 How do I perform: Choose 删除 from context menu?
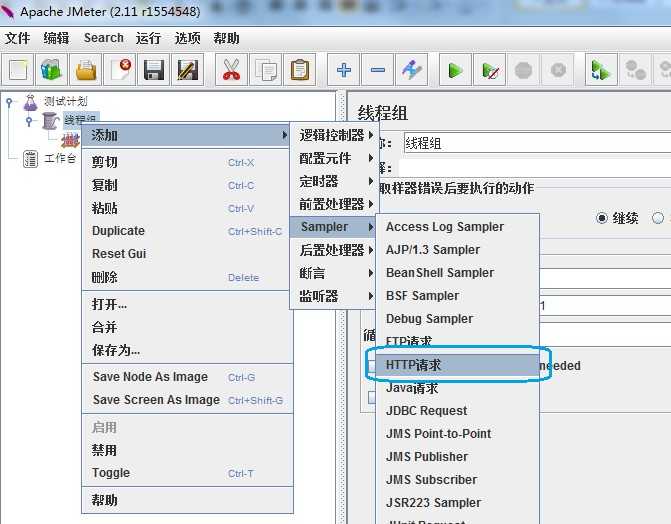point(187,277)
